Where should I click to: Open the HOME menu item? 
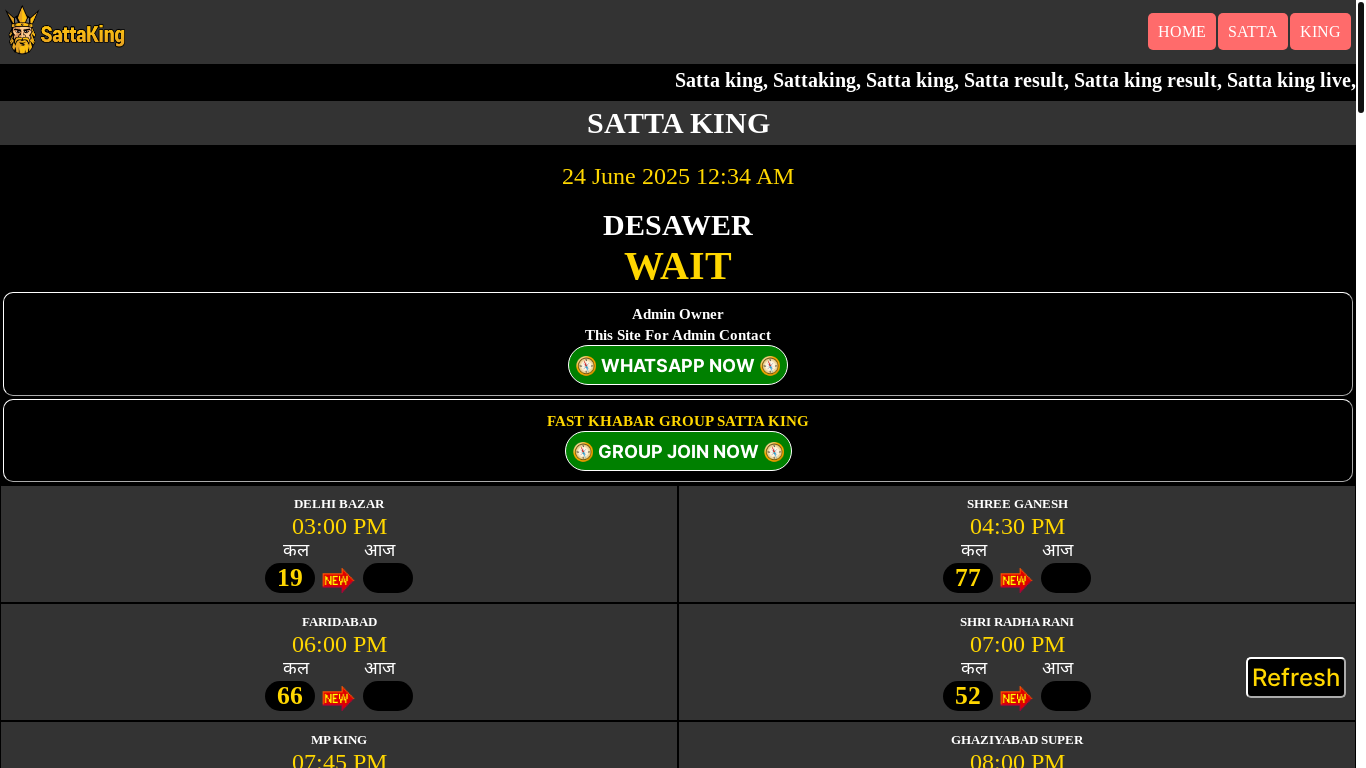(1181, 32)
